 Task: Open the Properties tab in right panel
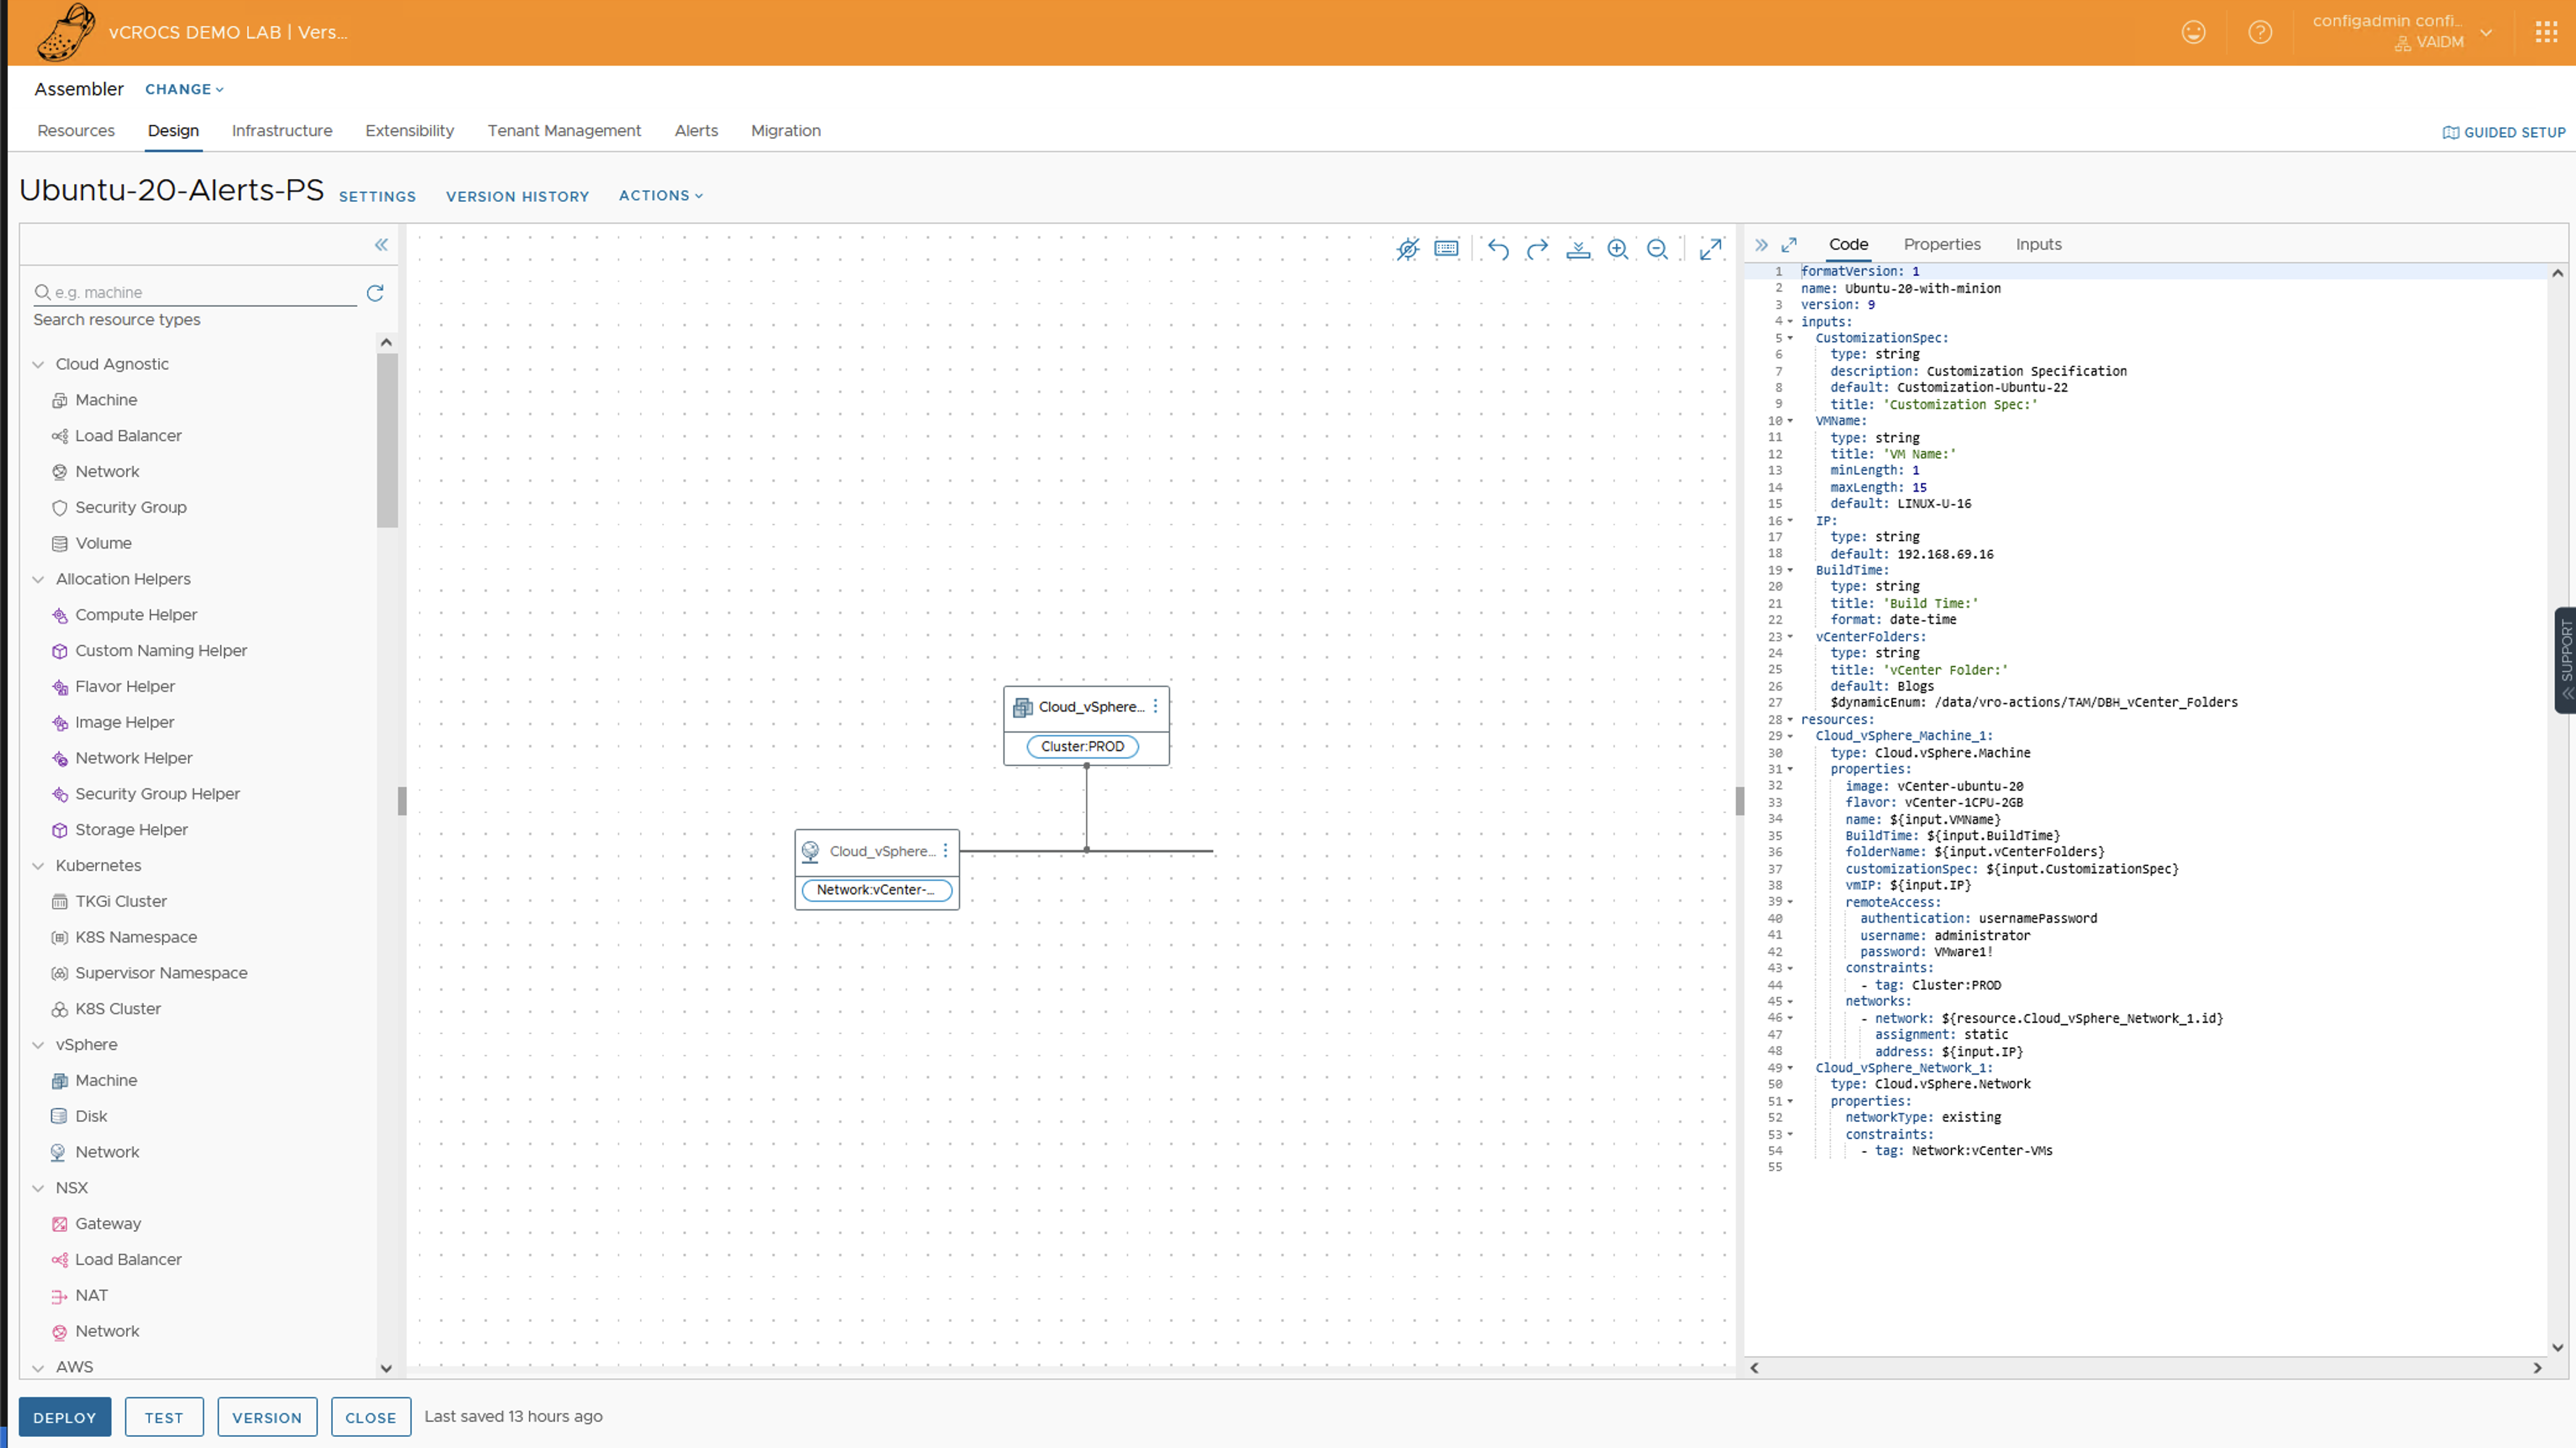(1941, 245)
